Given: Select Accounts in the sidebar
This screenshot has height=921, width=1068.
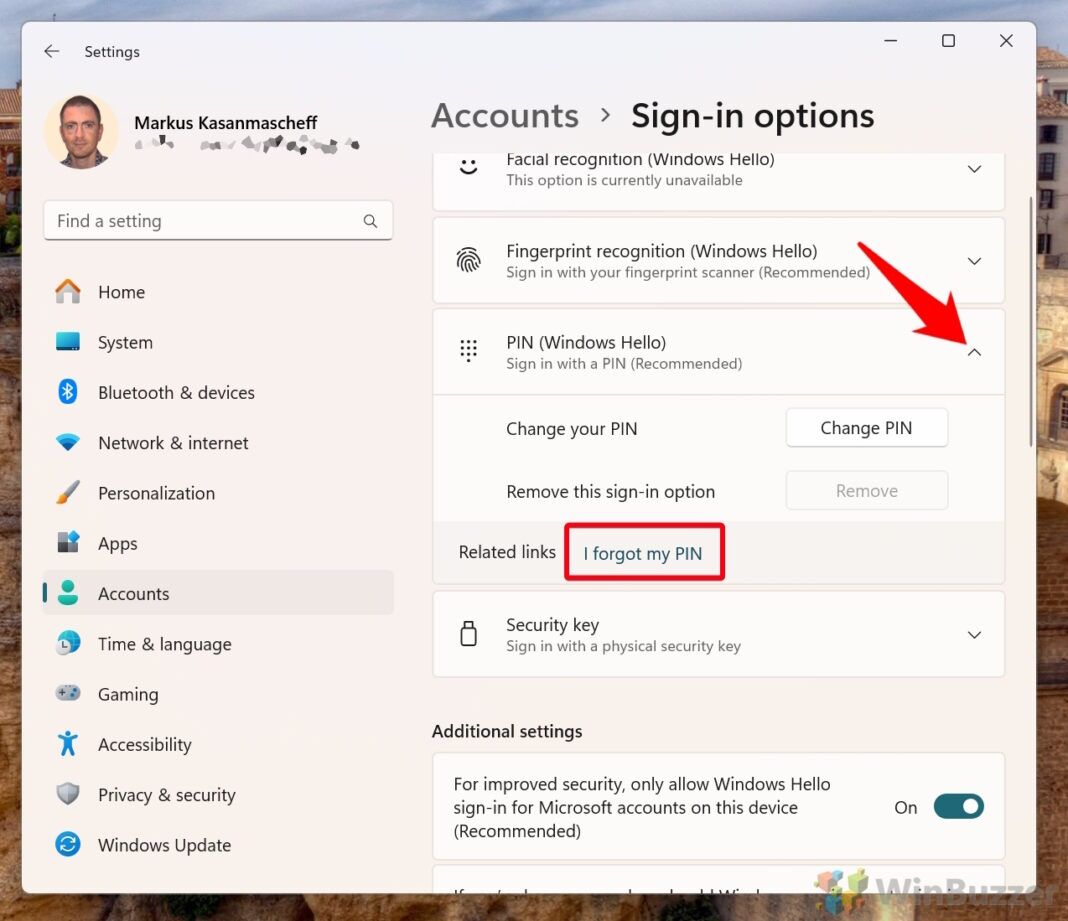Looking at the screenshot, I should tap(218, 593).
